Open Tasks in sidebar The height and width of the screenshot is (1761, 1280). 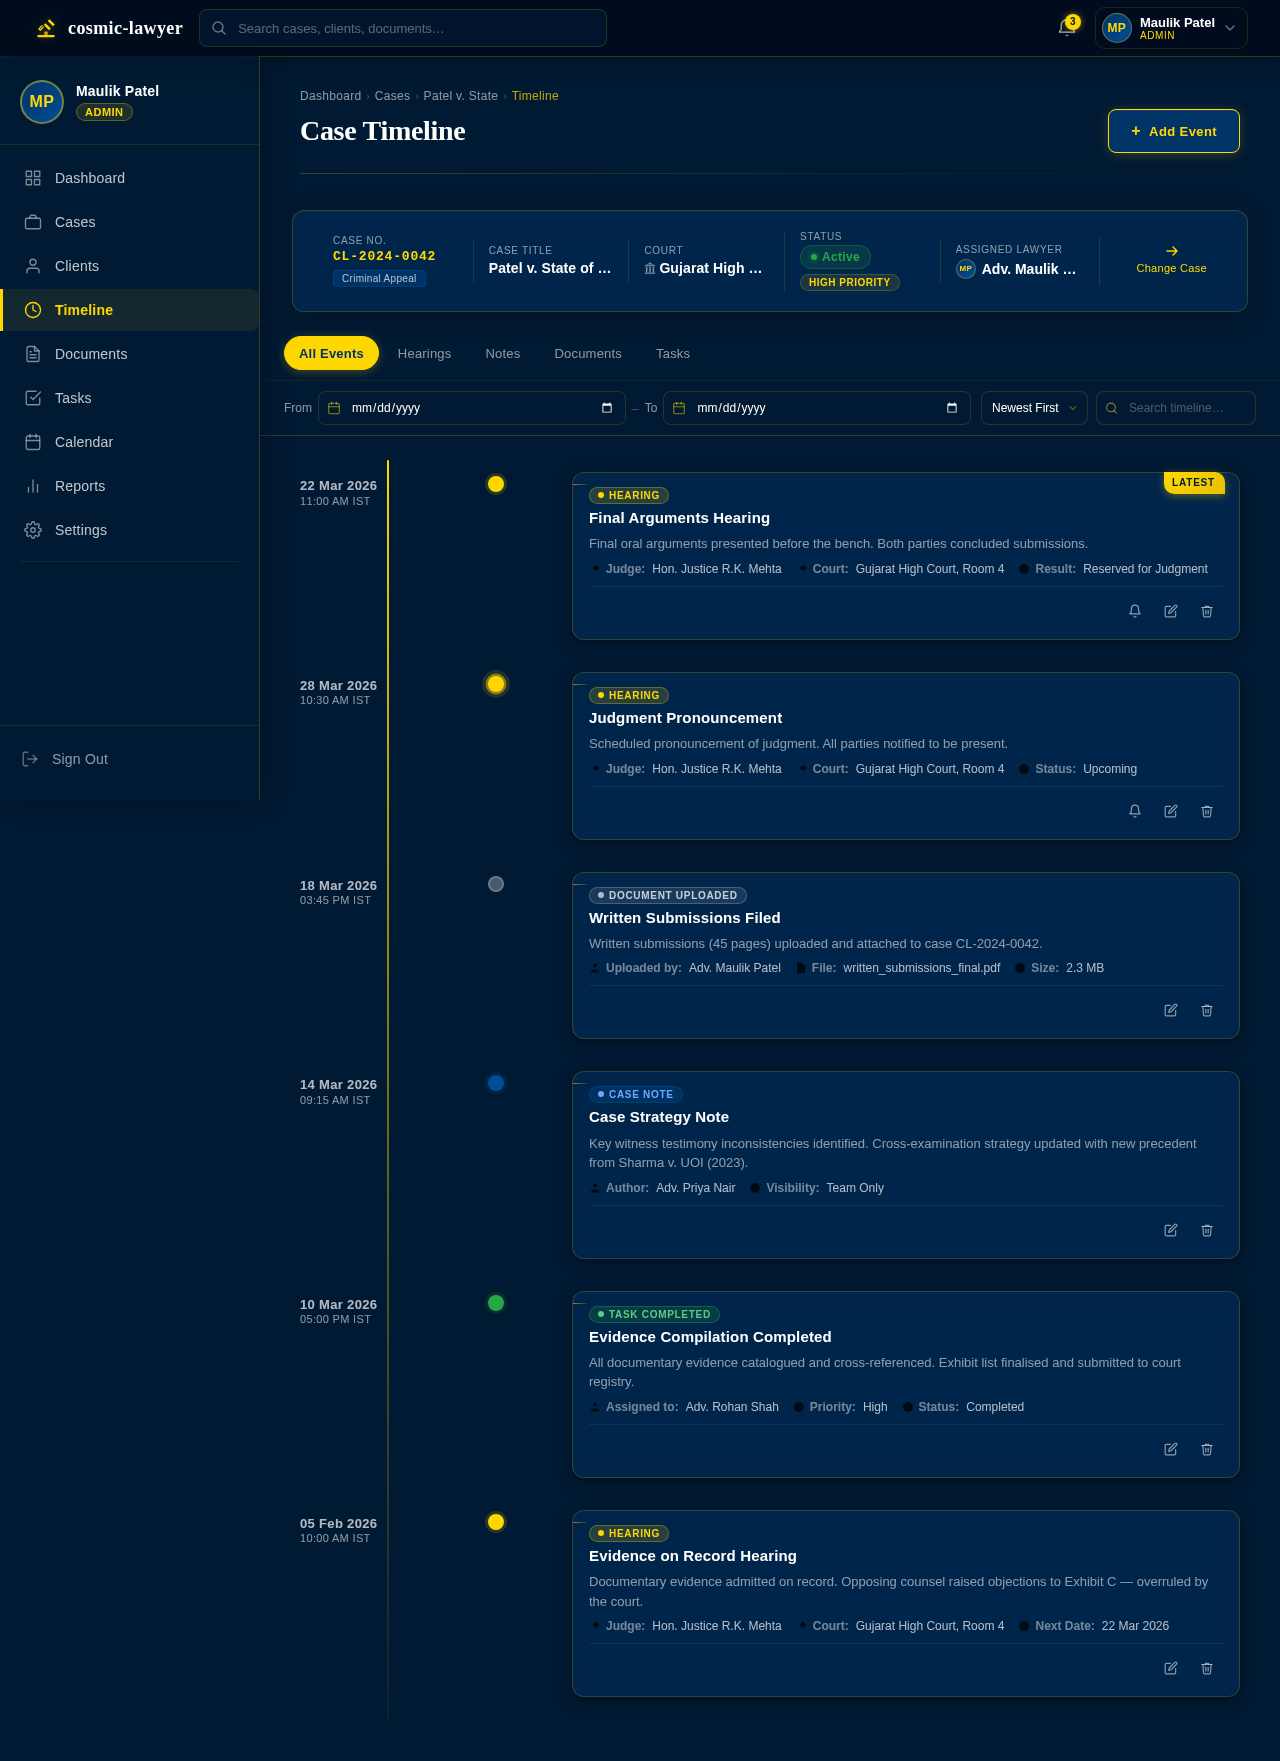pyautogui.click(x=130, y=398)
